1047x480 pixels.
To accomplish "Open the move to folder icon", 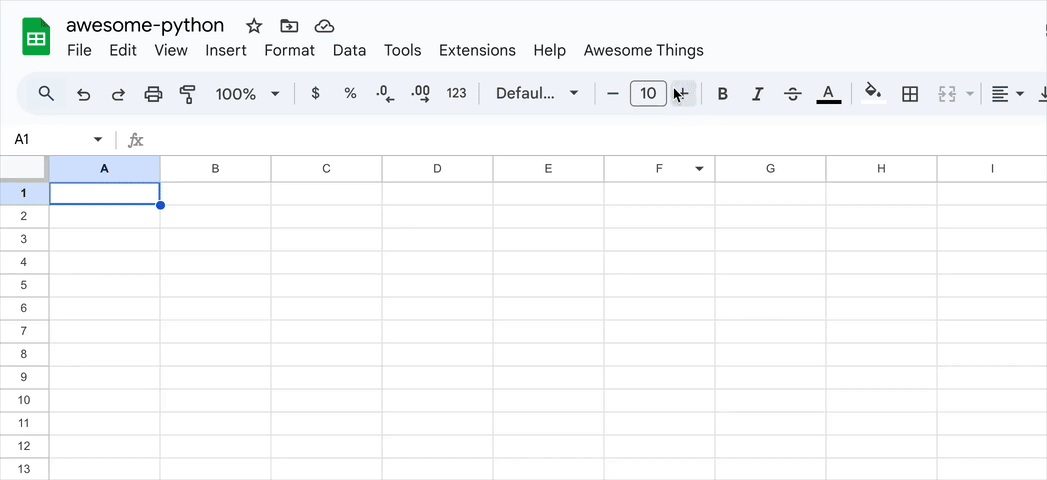I will pyautogui.click(x=289, y=26).
